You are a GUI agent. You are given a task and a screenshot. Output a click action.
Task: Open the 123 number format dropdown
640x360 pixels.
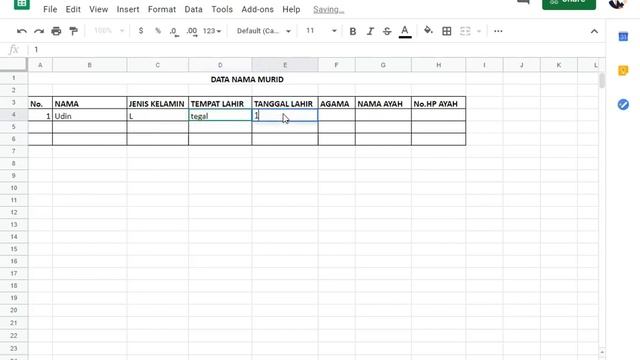pyautogui.click(x=212, y=31)
